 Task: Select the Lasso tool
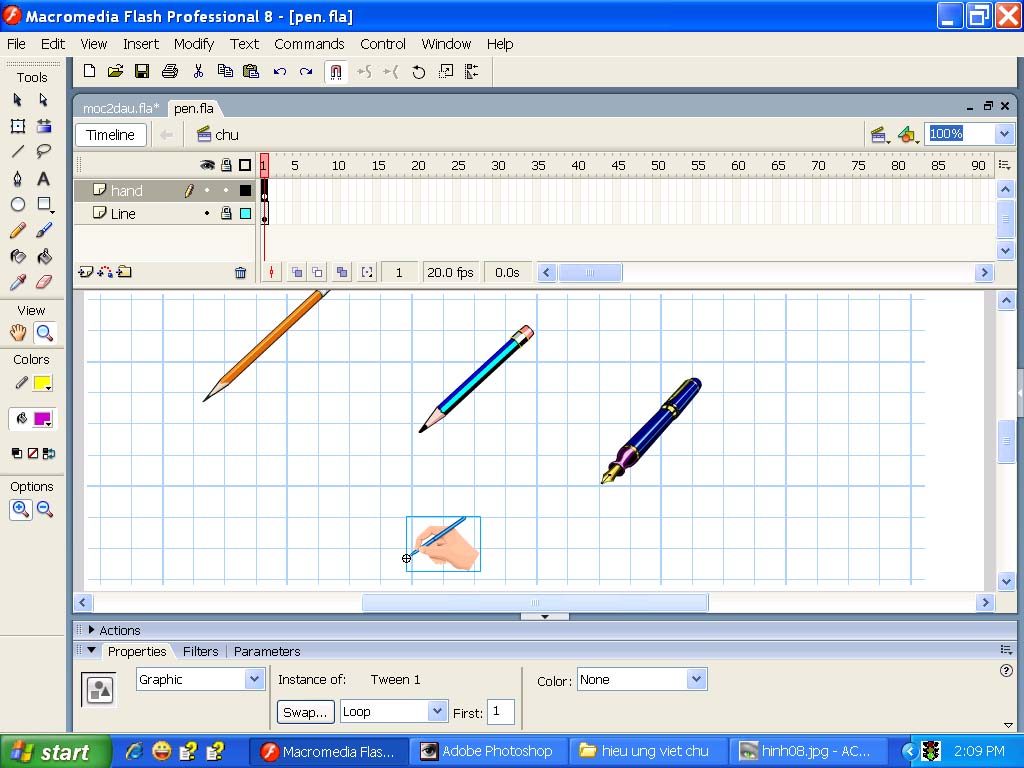click(x=44, y=152)
